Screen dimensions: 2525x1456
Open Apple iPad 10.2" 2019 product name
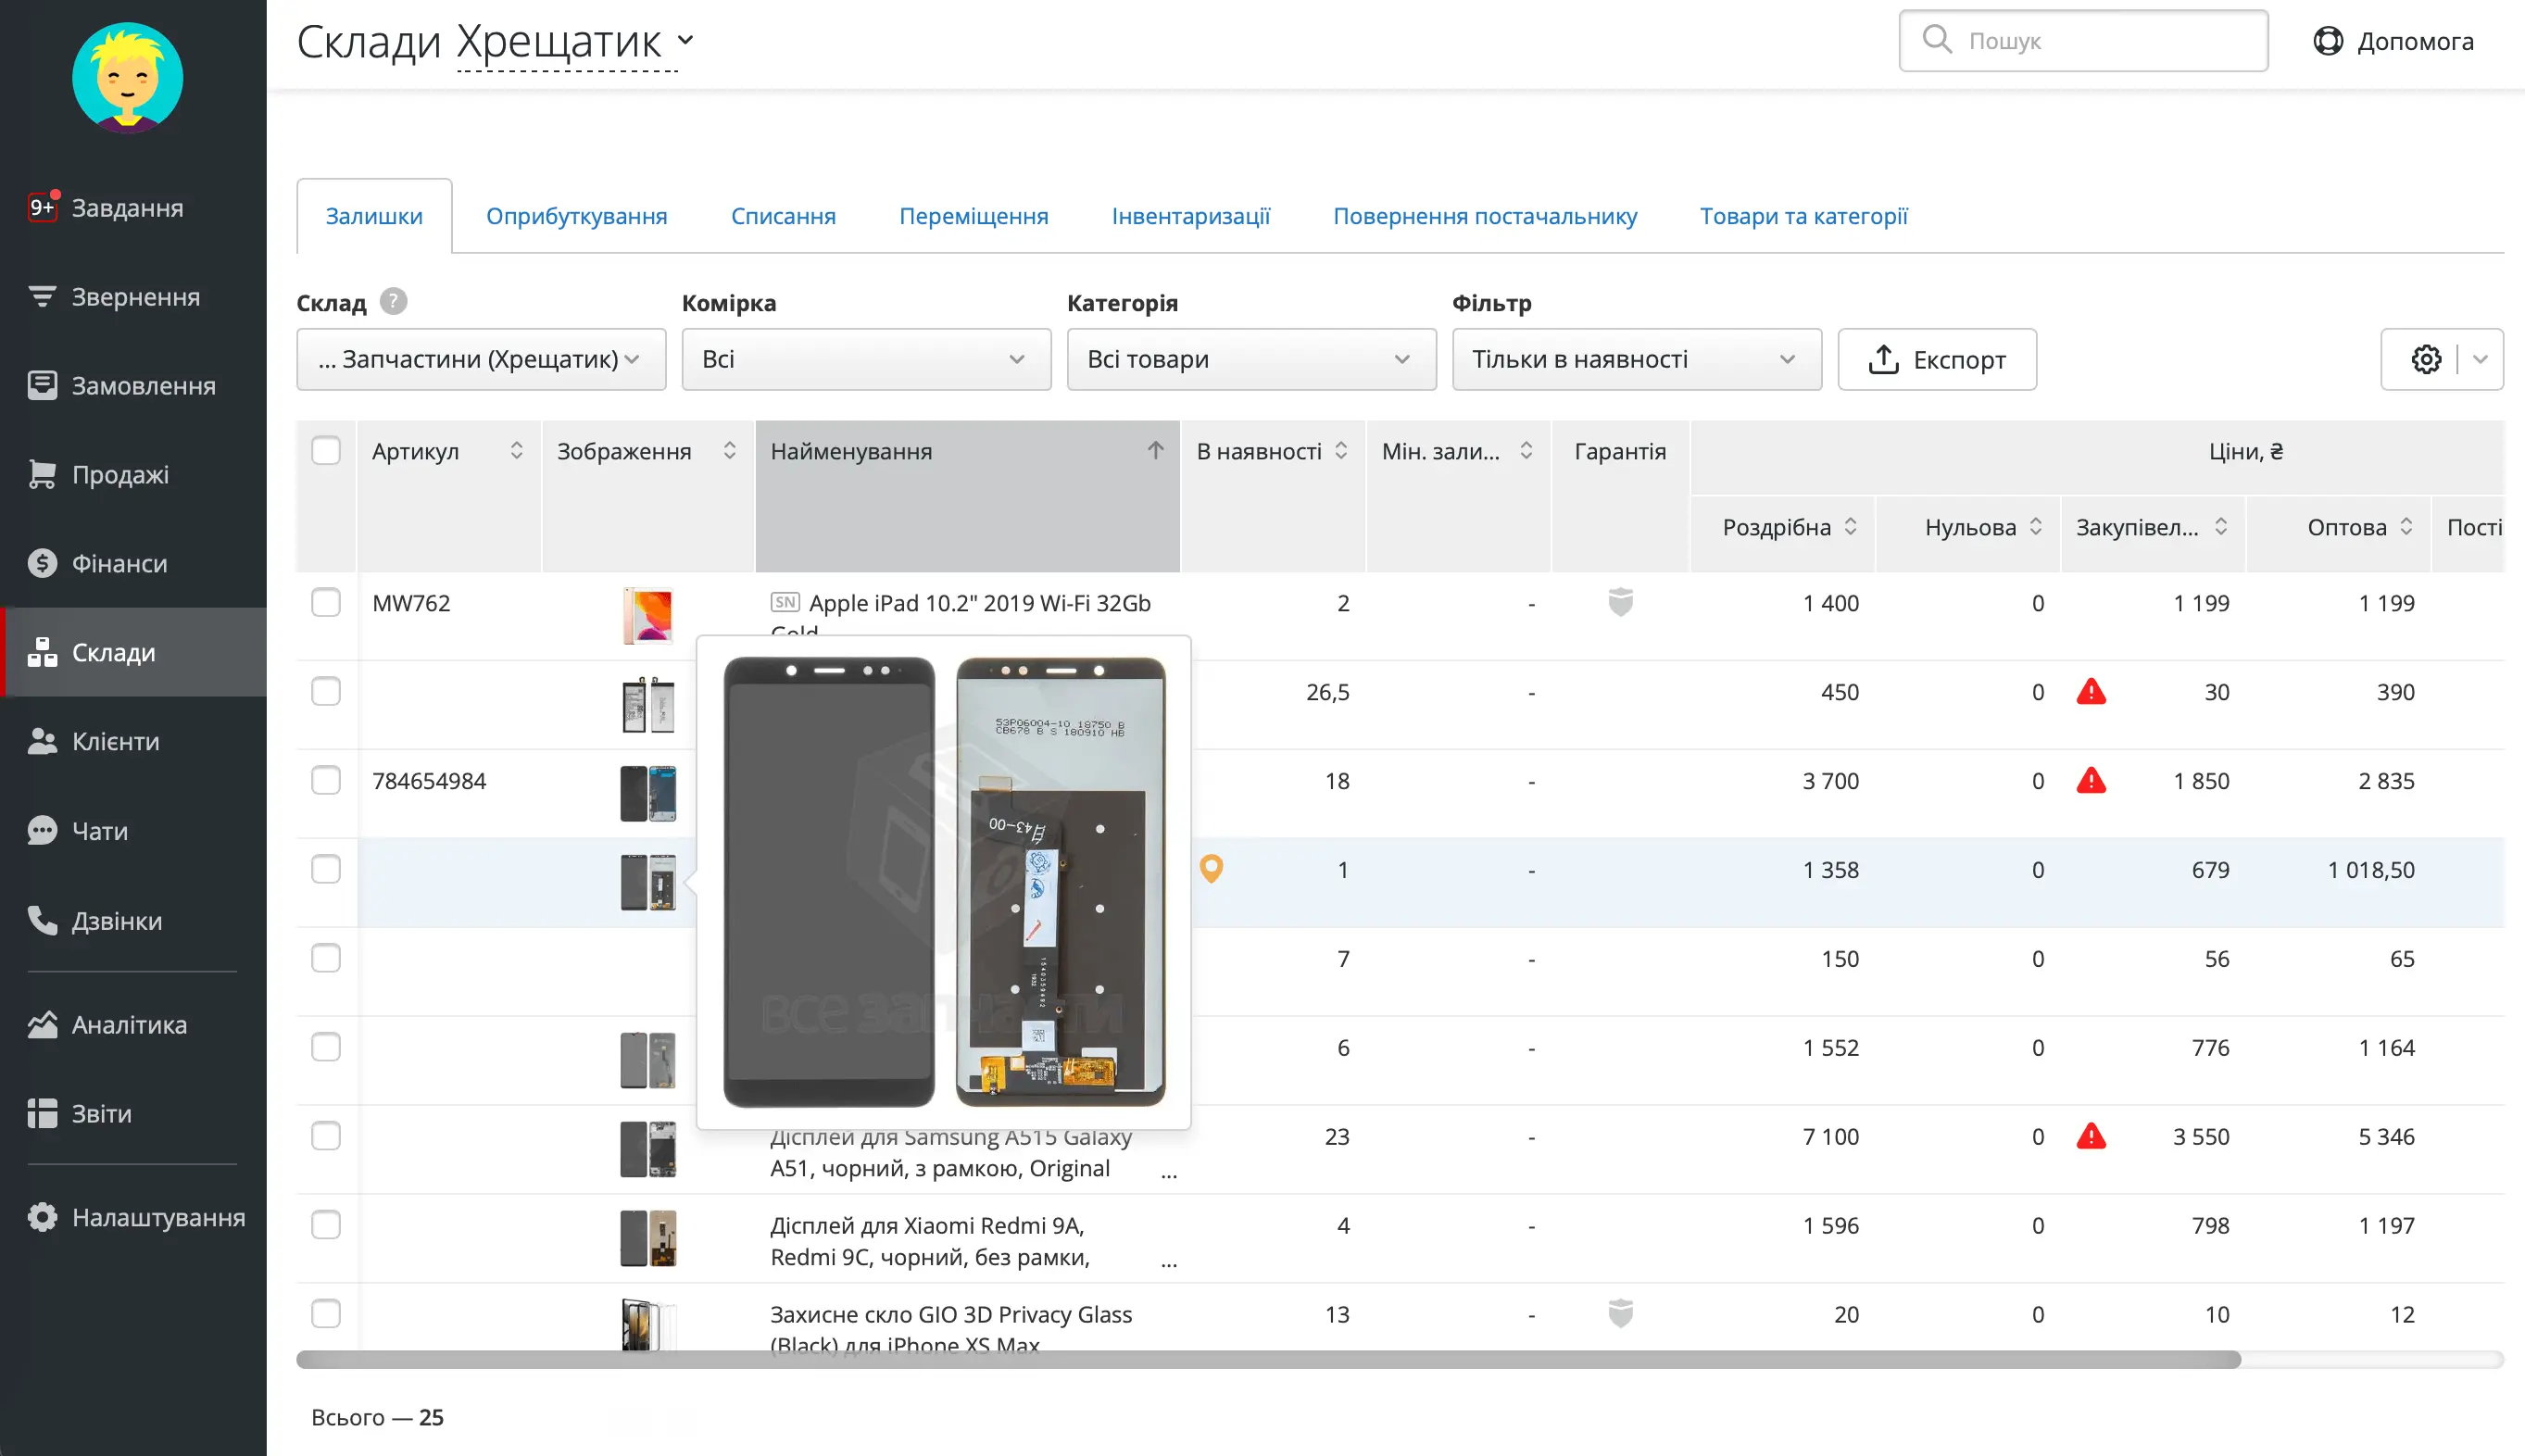pos(979,603)
